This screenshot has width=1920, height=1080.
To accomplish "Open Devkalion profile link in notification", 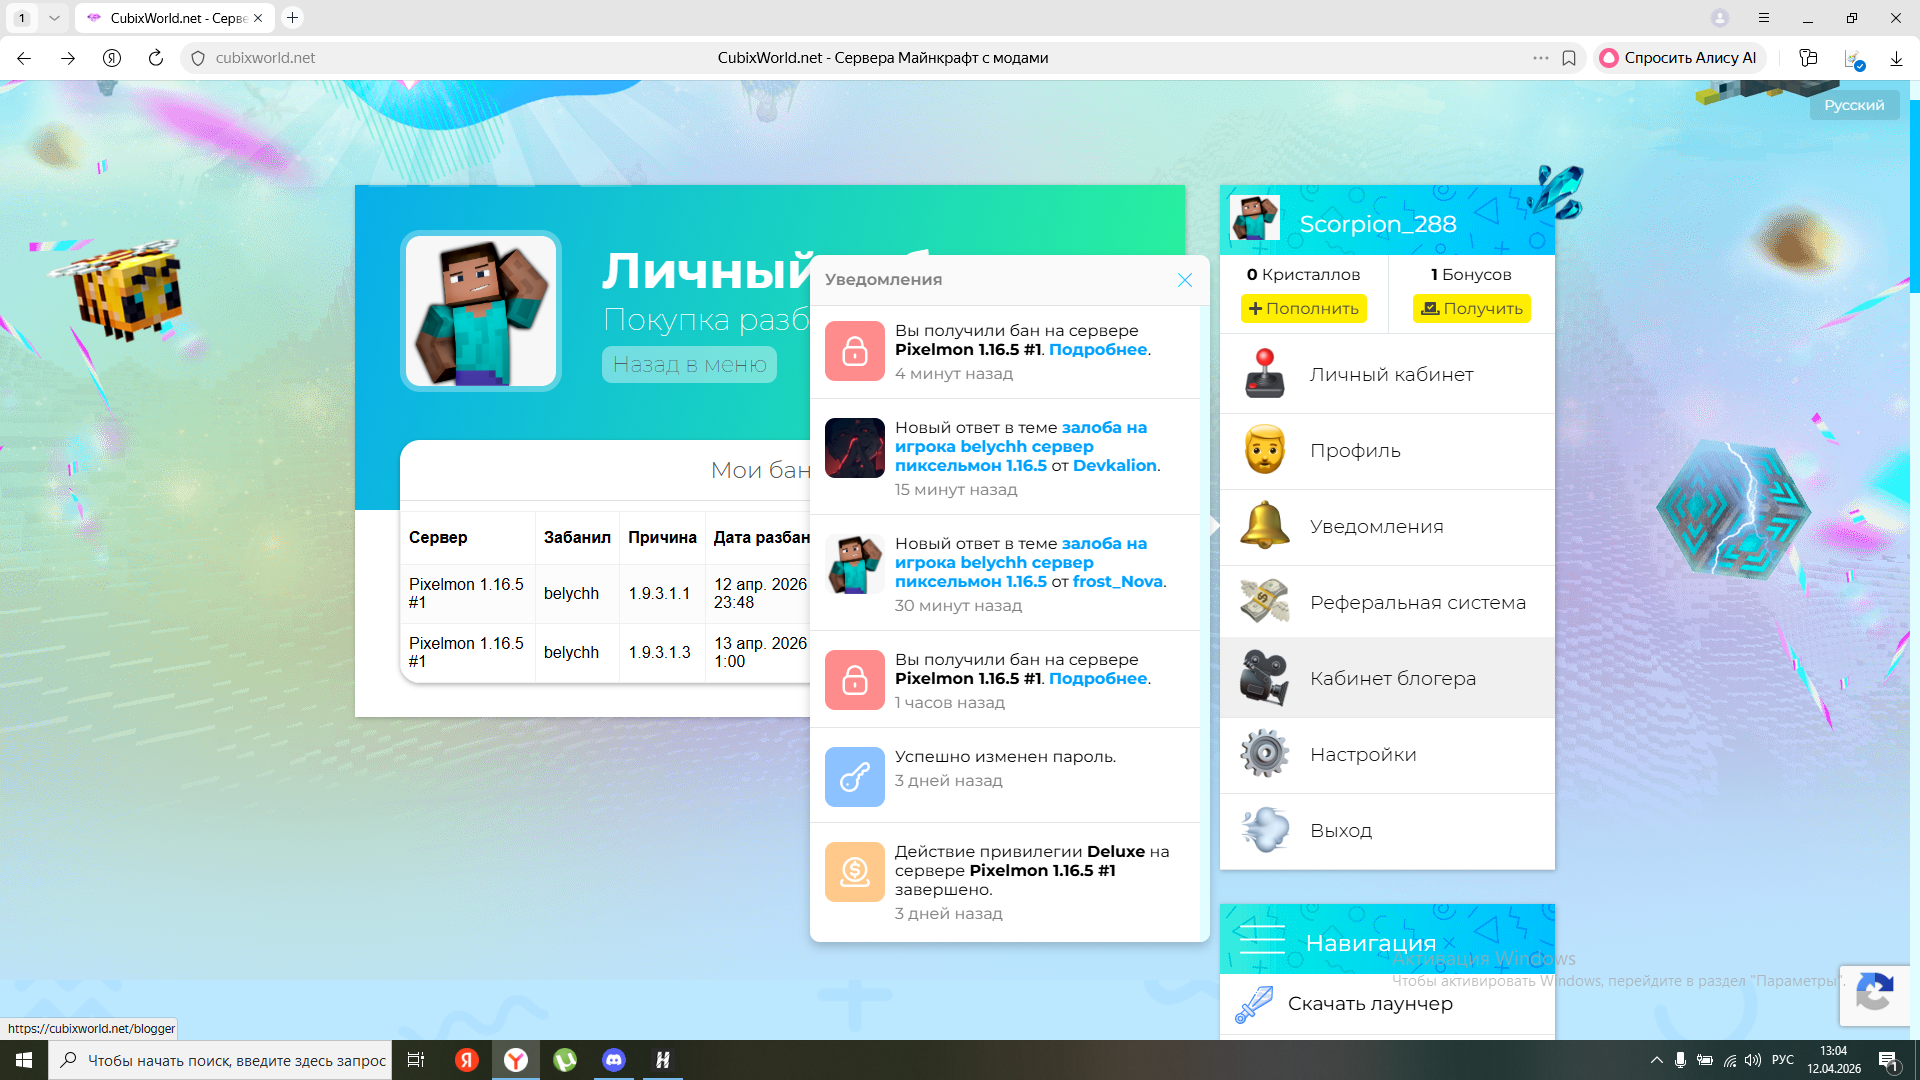I will (x=1114, y=466).
